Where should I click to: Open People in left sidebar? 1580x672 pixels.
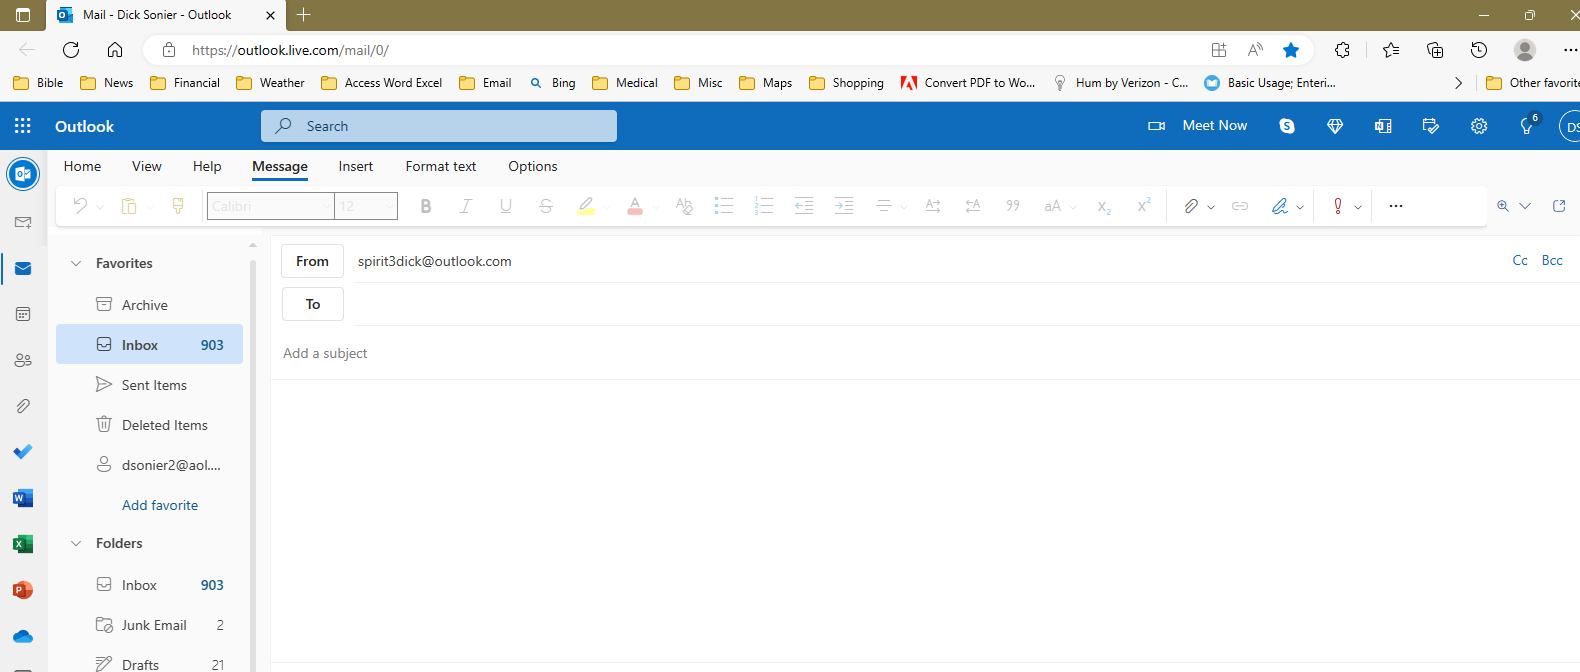[23, 360]
